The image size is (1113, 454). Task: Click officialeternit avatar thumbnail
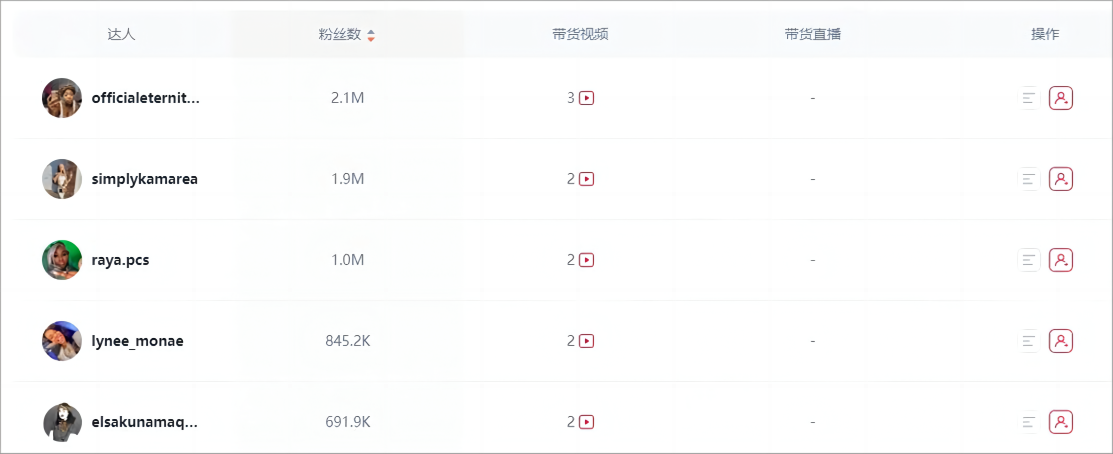pos(62,98)
